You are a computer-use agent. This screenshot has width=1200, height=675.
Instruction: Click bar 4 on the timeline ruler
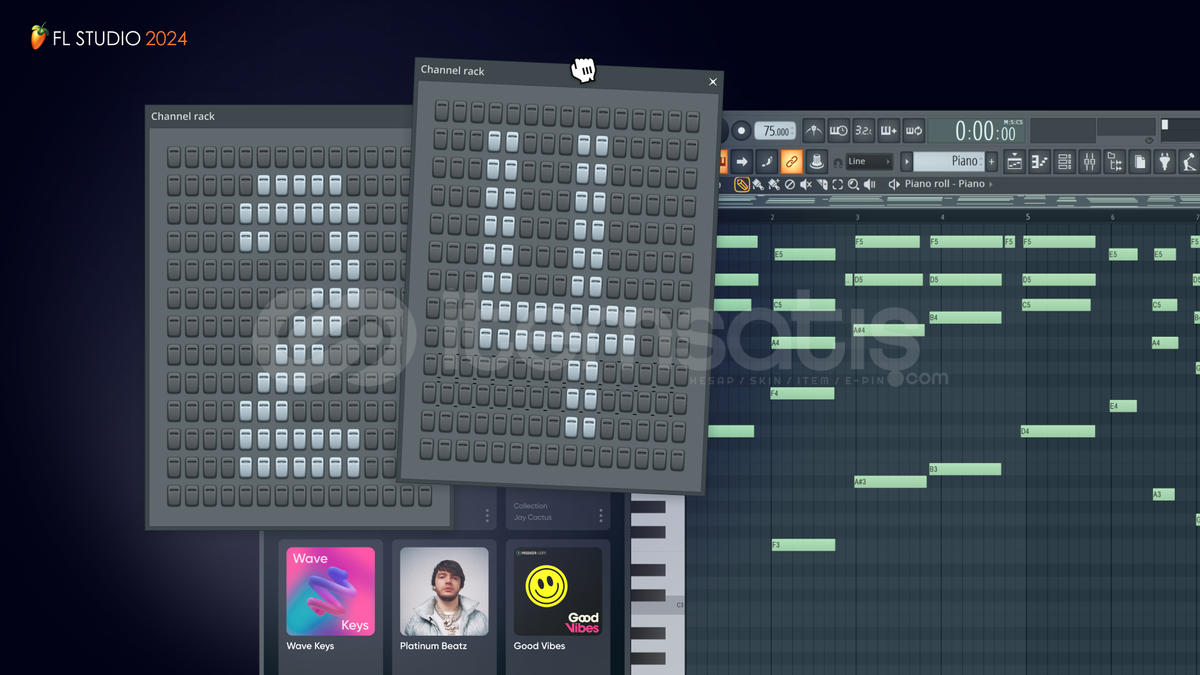tap(942, 216)
